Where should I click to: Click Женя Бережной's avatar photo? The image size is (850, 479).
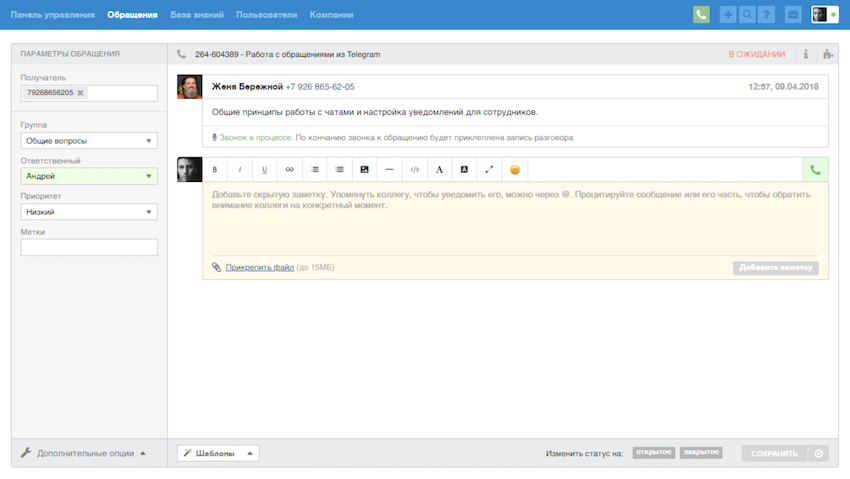point(189,87)
